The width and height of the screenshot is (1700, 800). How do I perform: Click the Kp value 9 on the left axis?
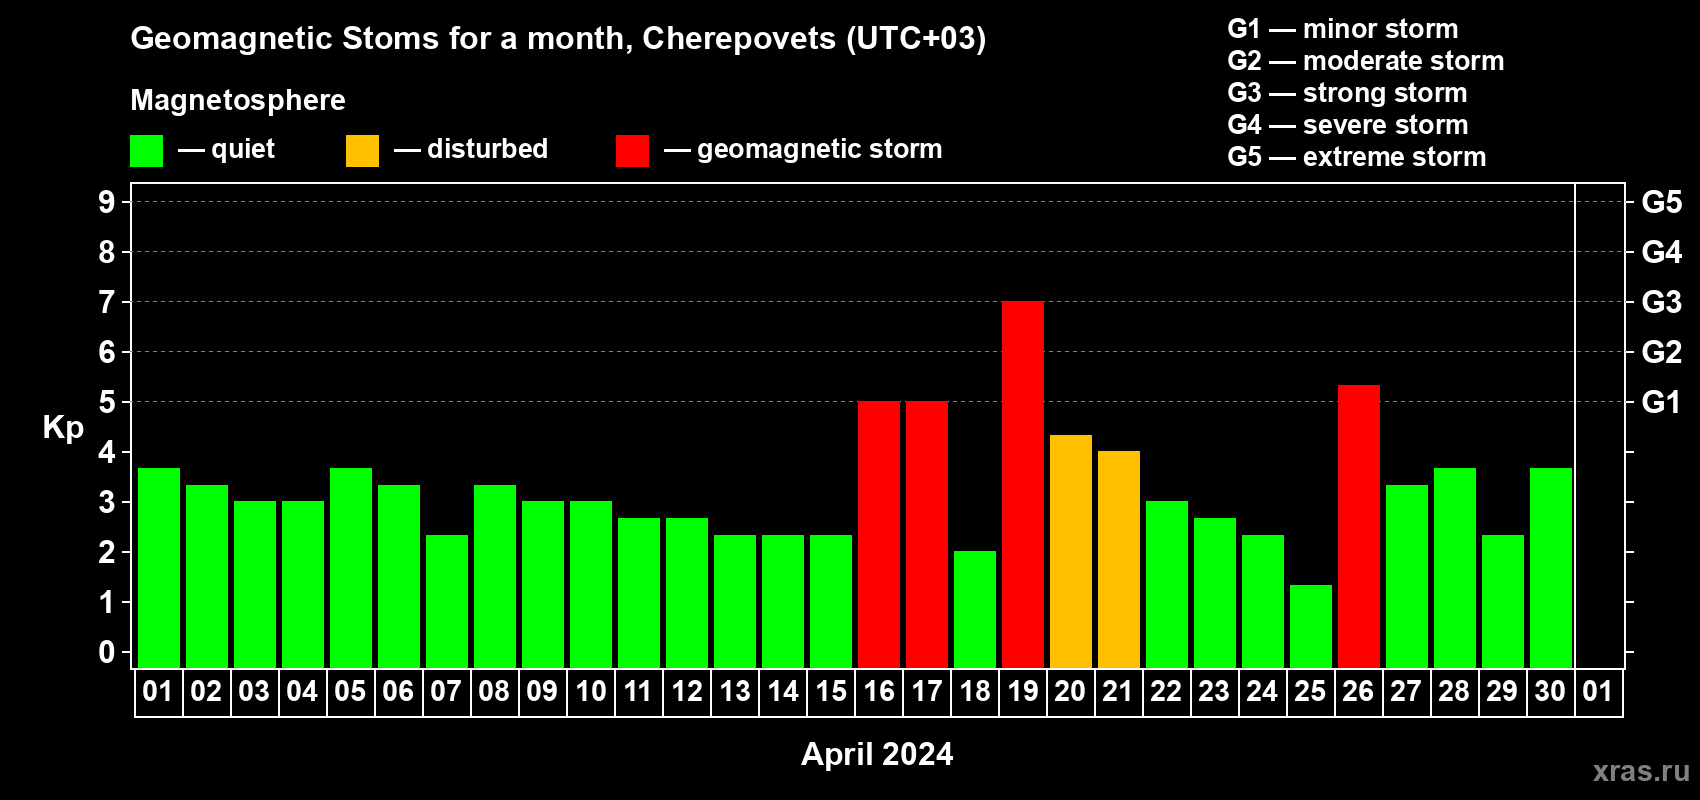[107, 202]
